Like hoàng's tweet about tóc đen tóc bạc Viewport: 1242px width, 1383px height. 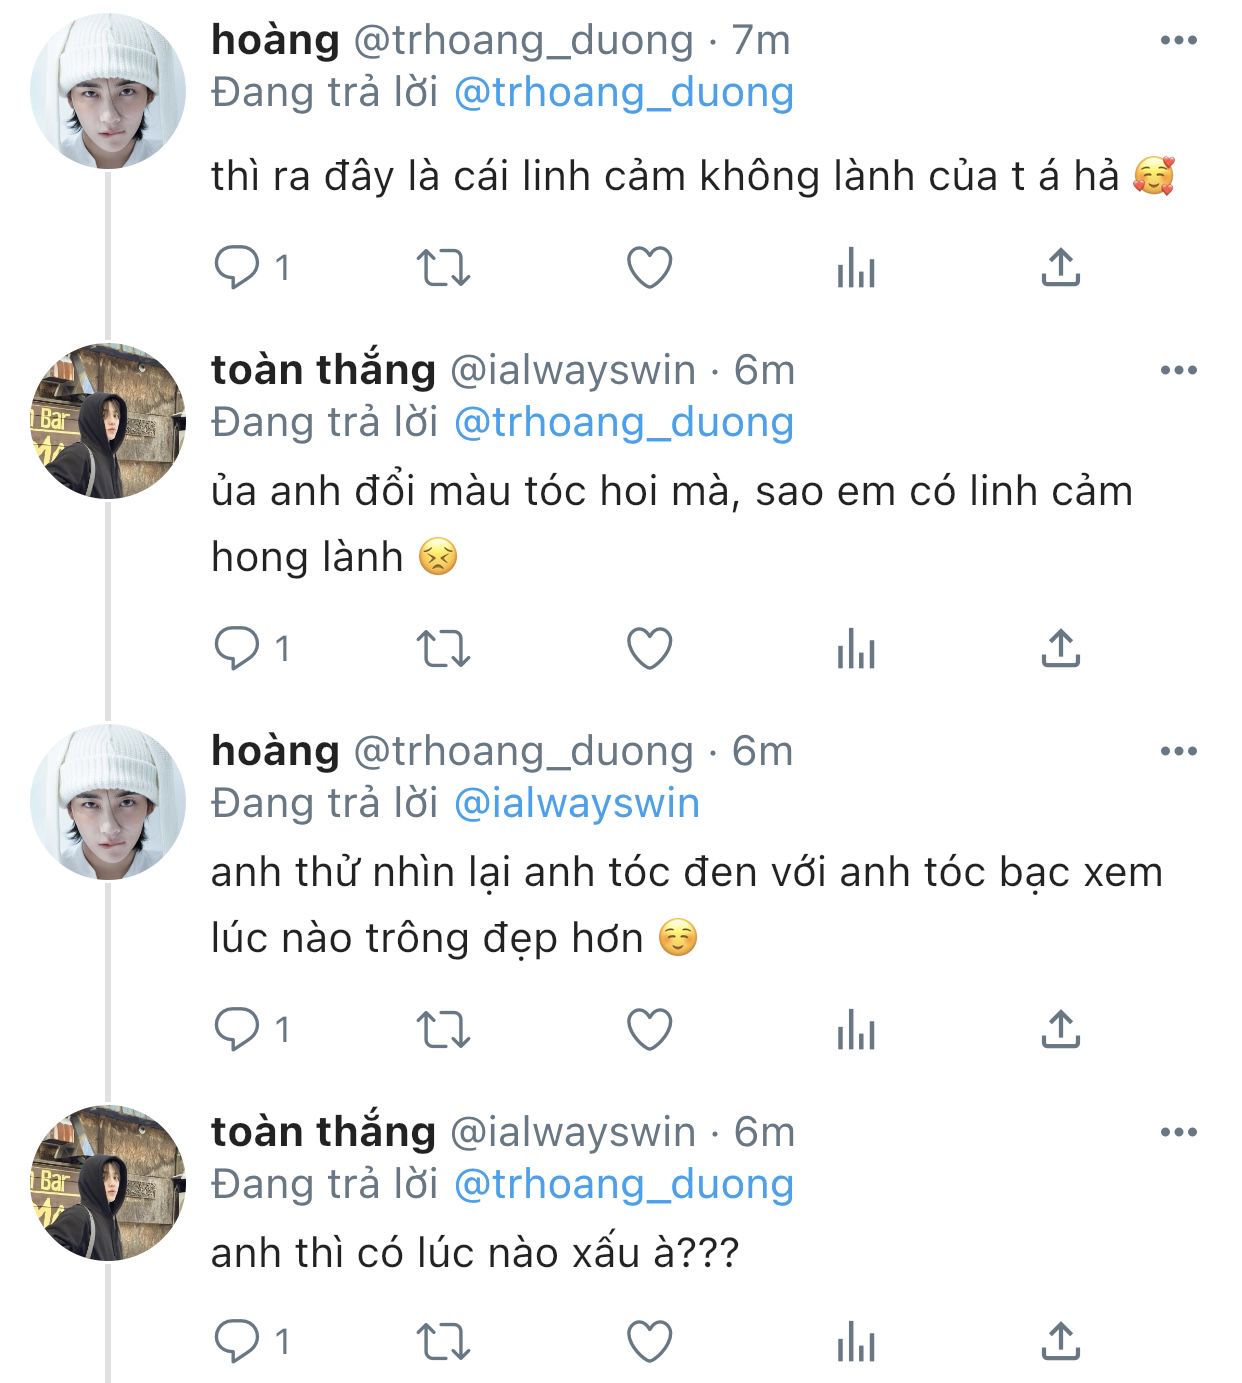pyautogui.click(x=649, y=1030)
